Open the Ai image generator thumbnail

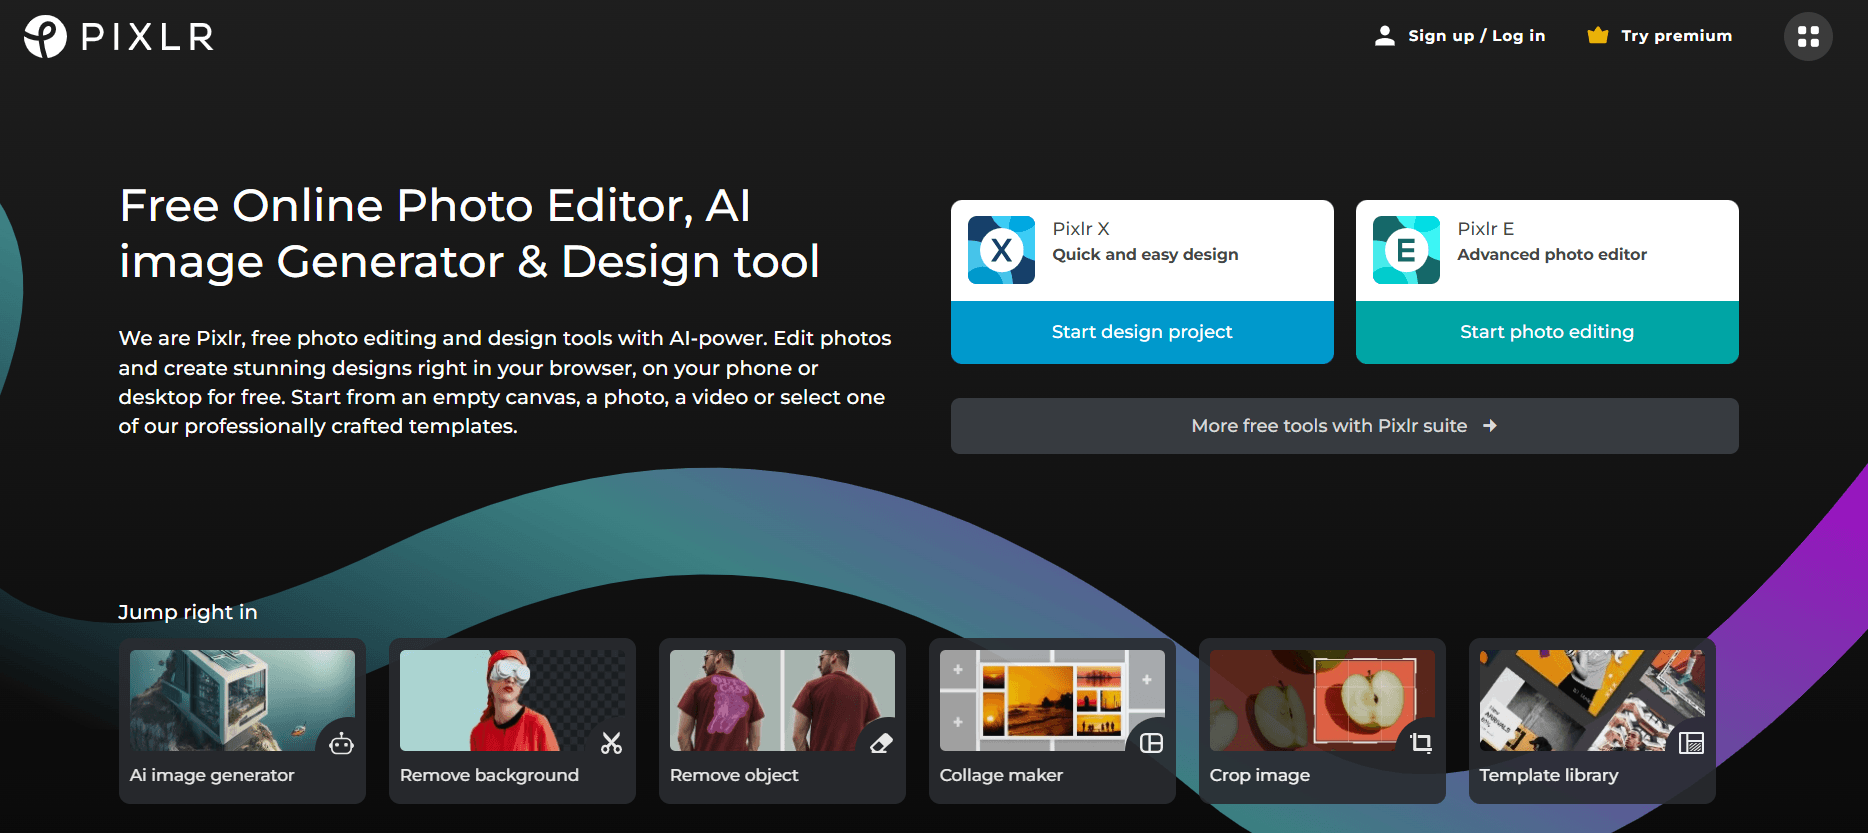coord(242,700)
